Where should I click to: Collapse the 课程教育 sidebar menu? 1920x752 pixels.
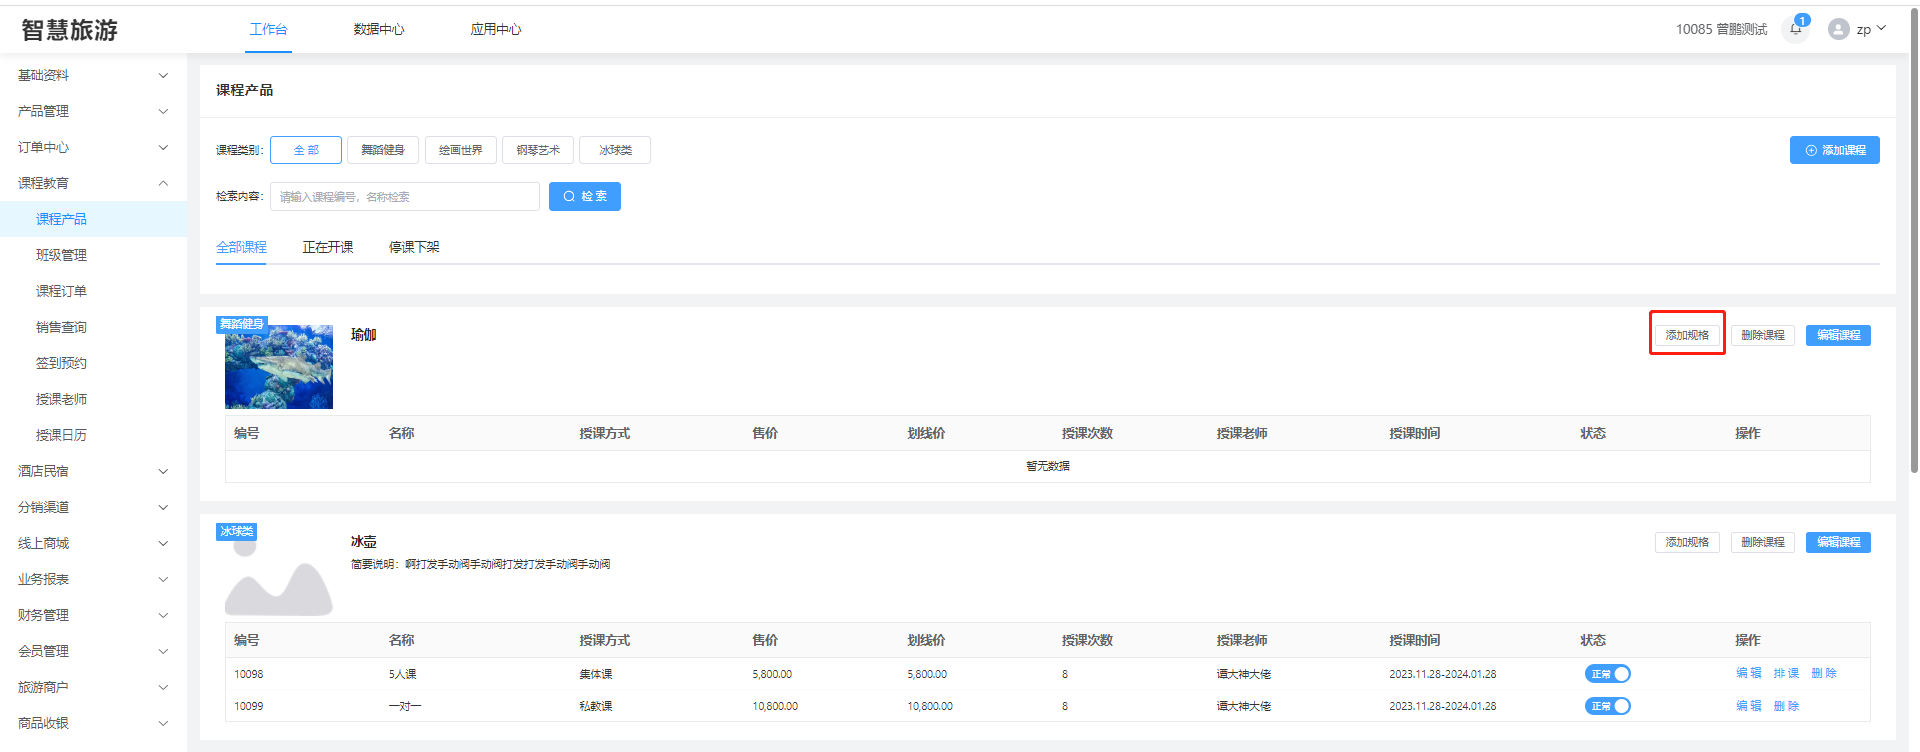(92, 183)
